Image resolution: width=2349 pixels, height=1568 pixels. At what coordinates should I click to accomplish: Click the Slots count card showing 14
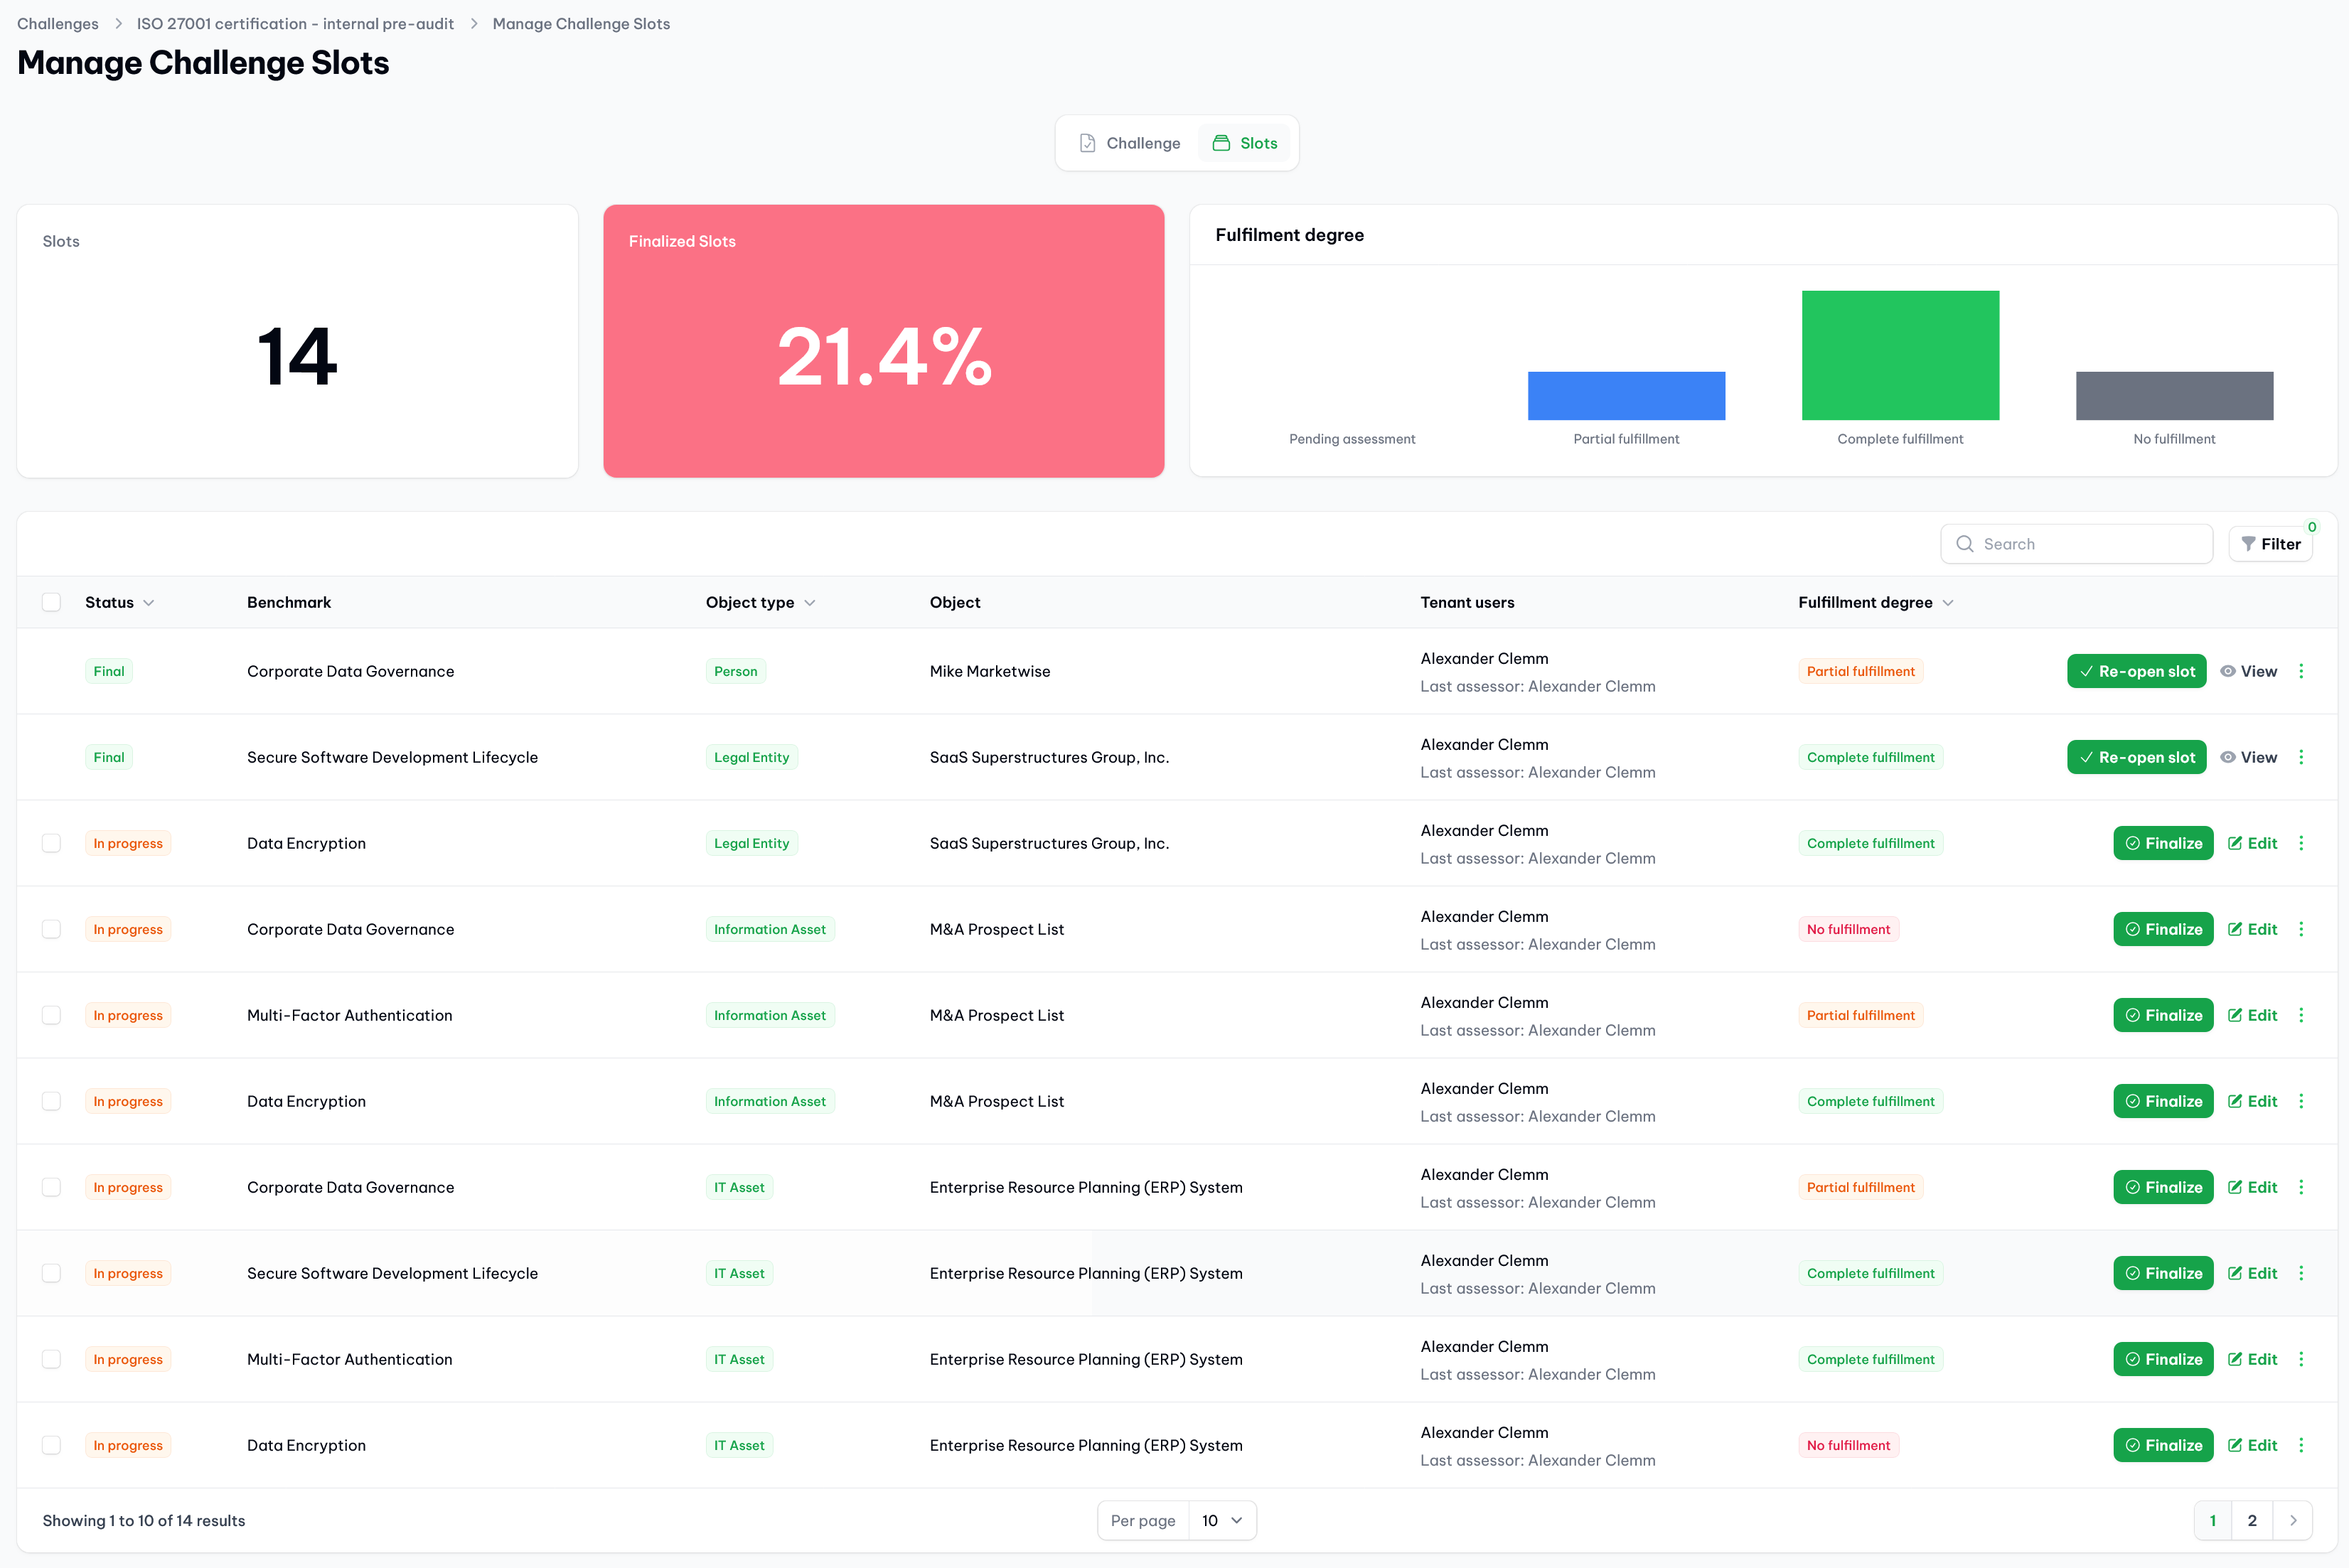pyautogui.click(x=297, y=341)
